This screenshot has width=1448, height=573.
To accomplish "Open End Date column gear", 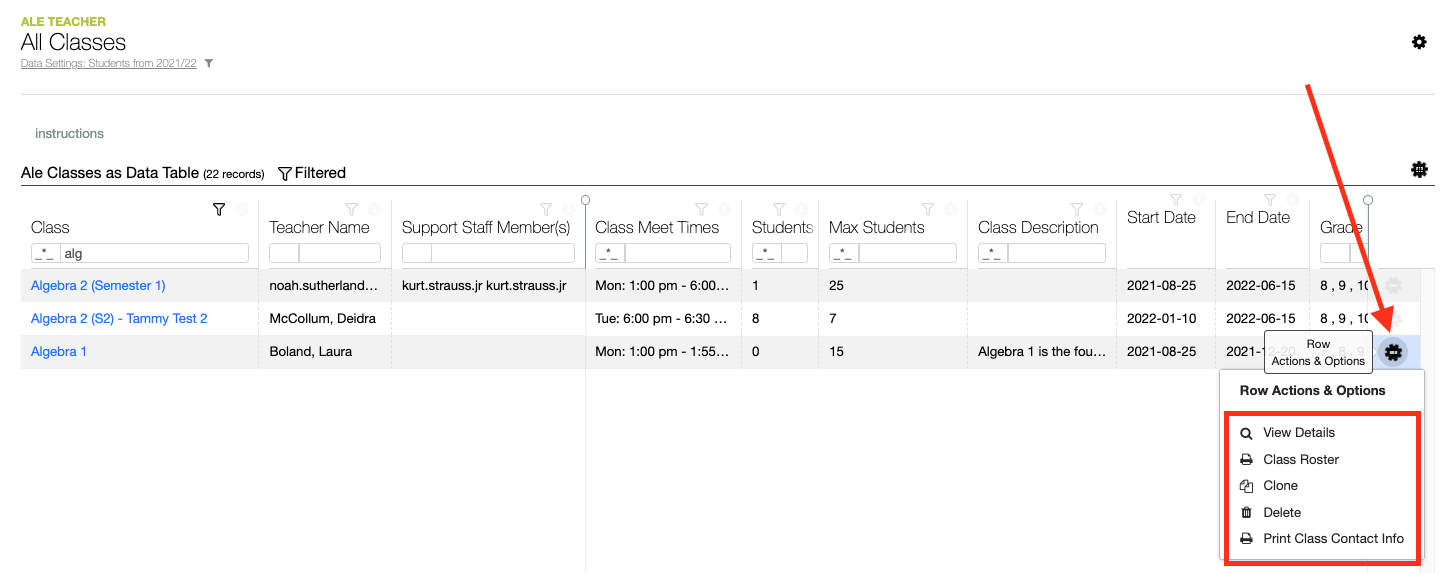I will coord(1292,199).
